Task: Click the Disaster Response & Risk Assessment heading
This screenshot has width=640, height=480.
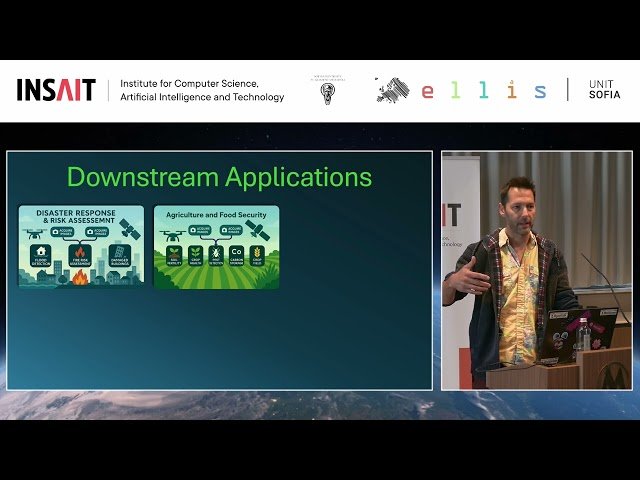Action: (76, 217)
